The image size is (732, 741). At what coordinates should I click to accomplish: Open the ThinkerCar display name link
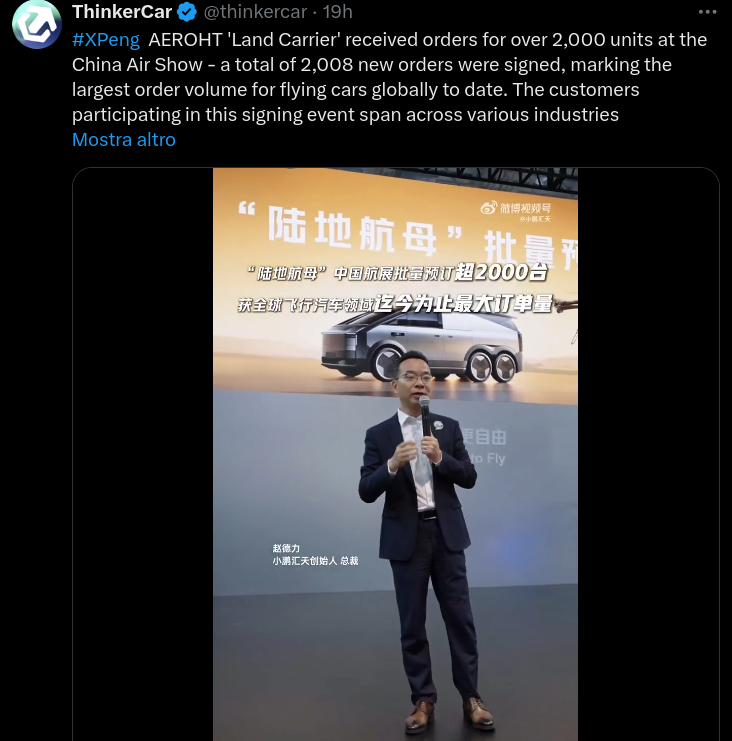[x=122, y=12]
